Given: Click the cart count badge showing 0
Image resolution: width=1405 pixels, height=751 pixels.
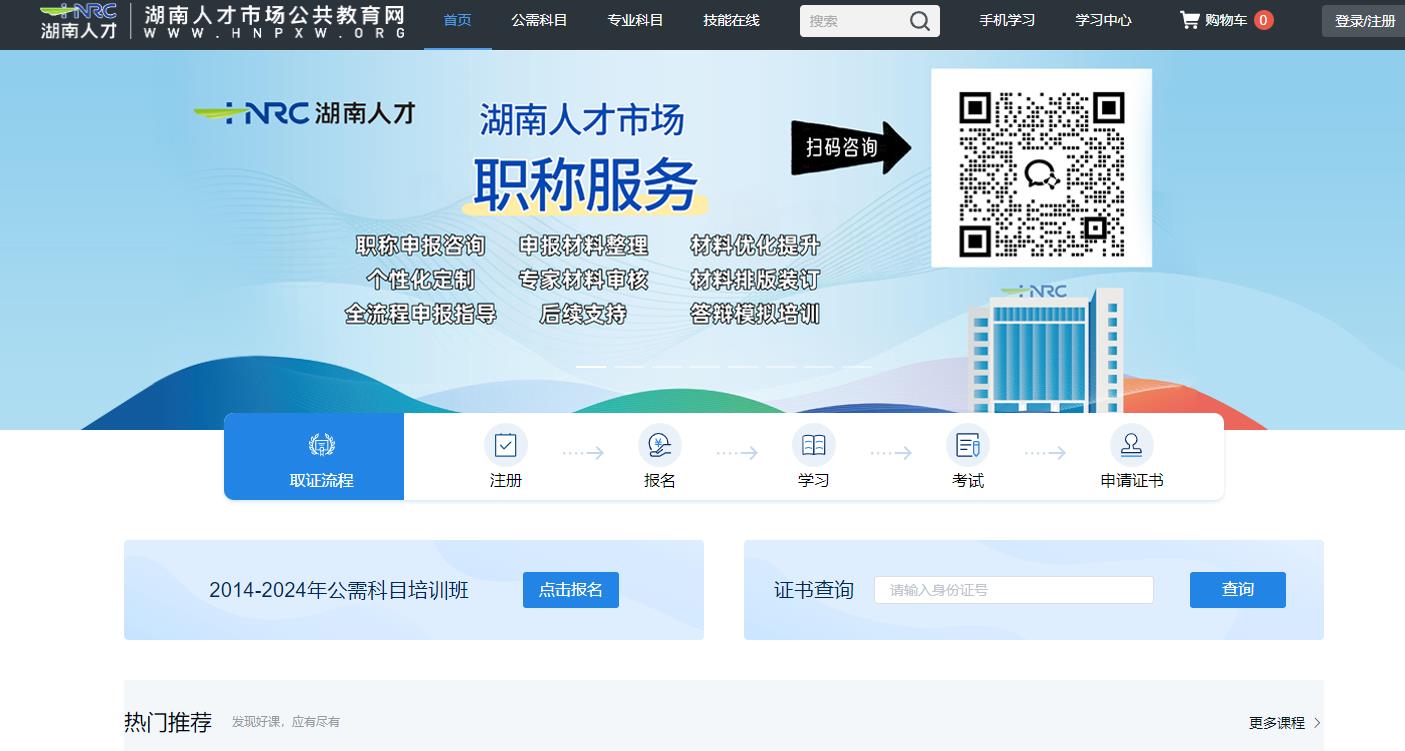Looking at the screenshot, I should (x=1263, y=20).
